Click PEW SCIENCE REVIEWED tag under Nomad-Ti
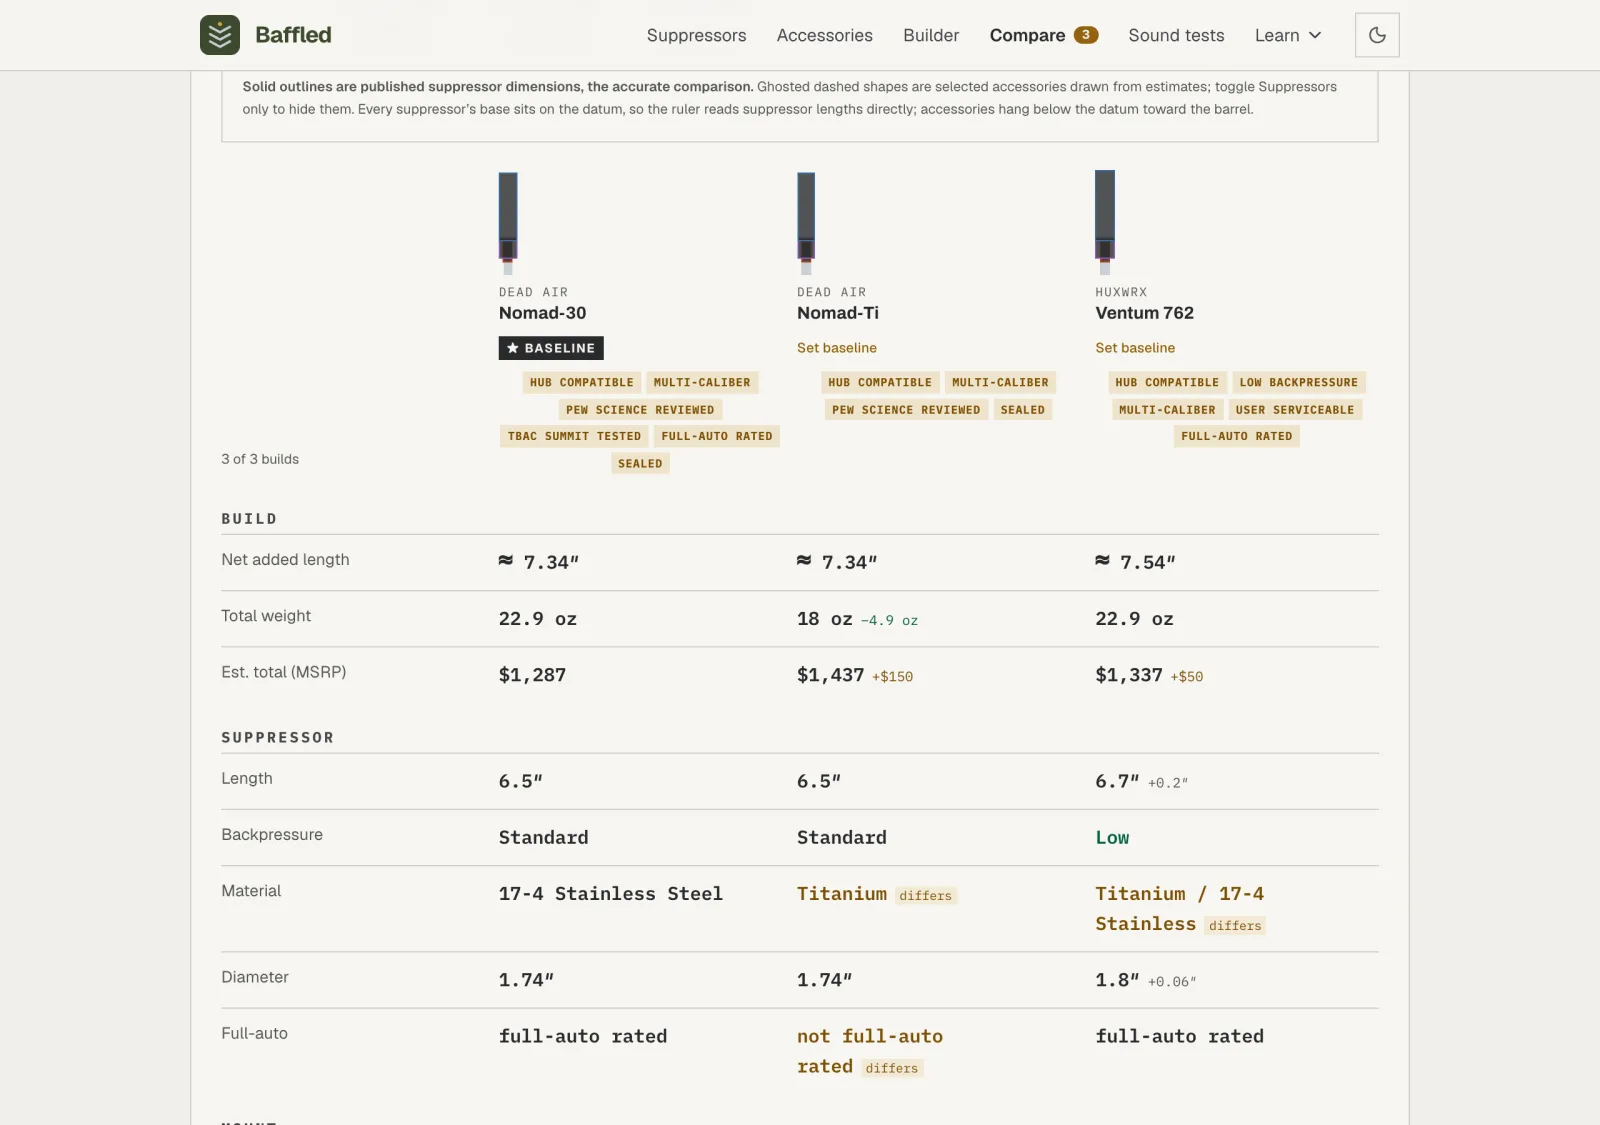The height and width of the screenshot is (1125, 1600). pos(906,410)
